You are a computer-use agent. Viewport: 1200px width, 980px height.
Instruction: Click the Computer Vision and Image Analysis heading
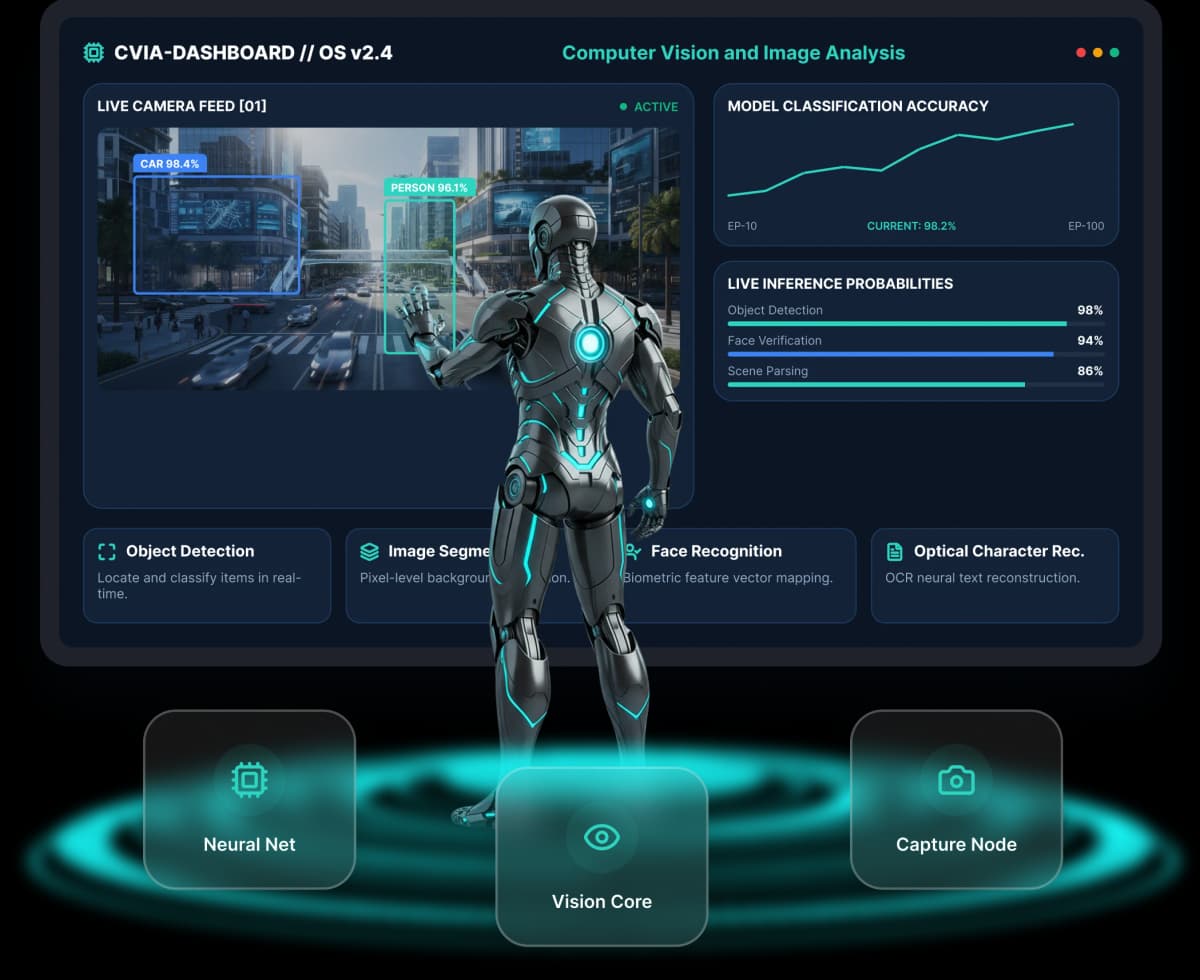[x=733, y=53]
